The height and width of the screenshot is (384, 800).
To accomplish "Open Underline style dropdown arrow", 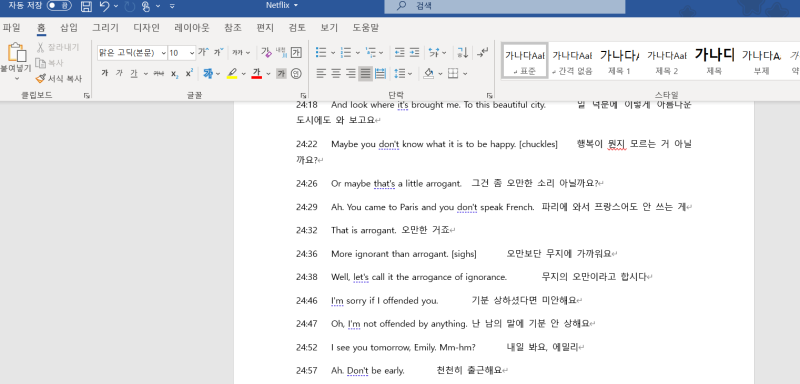I will coord(145,74).
